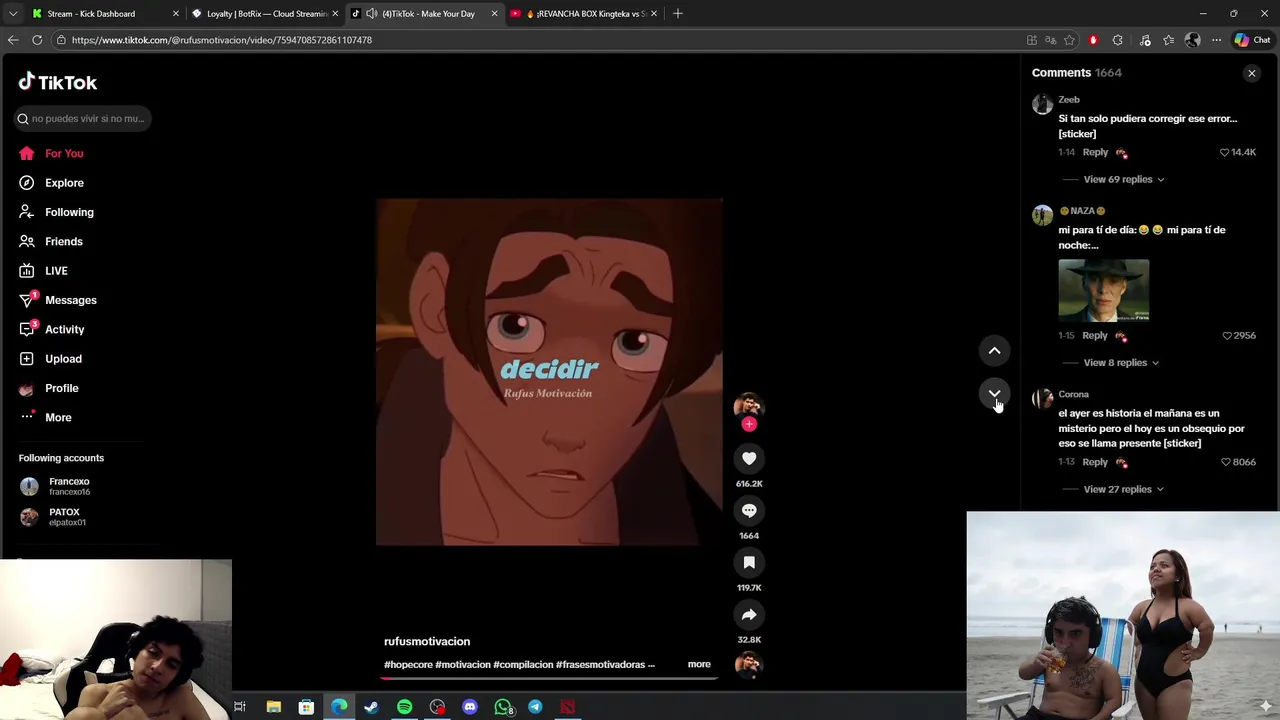This screenshot has width=1280, height=720.
Task: Like the video with the heart icon
Action: click(x=749, y=458)
